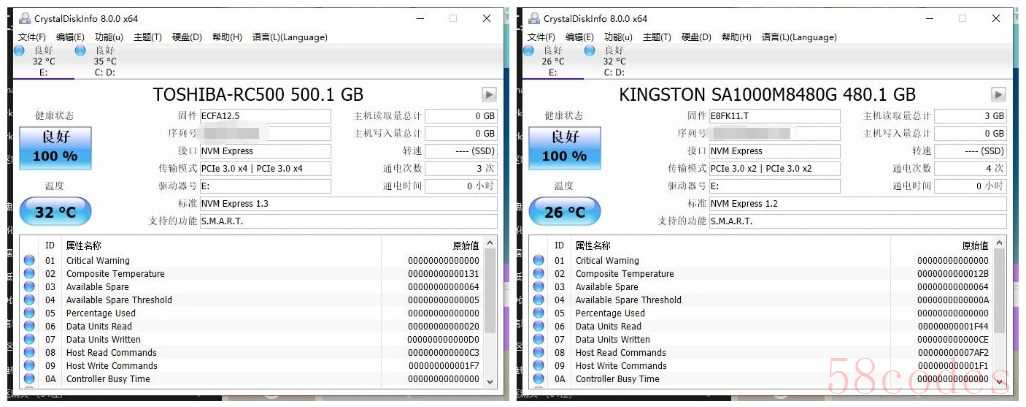This screenshot has width=1026, height=407.
Task: Click status circle for Critical Warning in TOSHIBA window
Action: pos(29,260)
